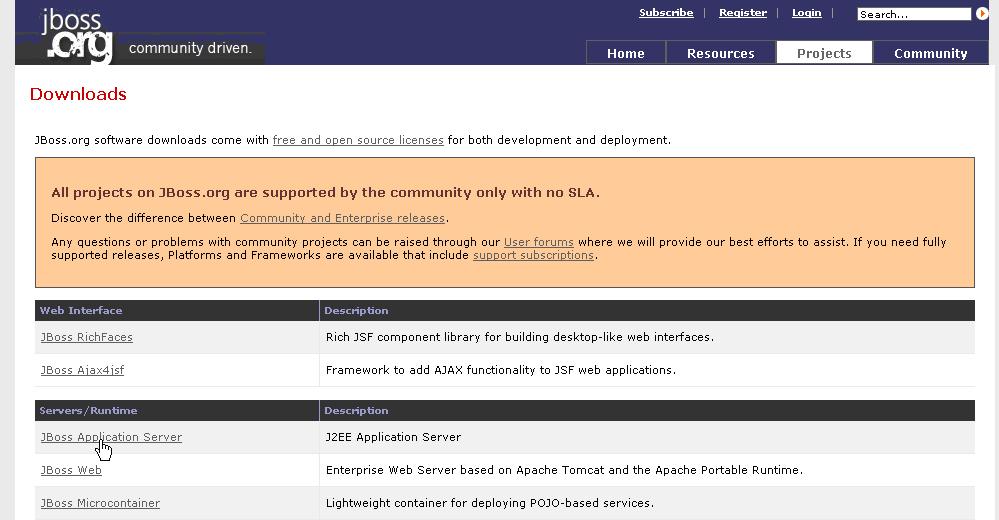Viewport: 999px width, 520px height.
Task: Click the Downloads page heading
Action: tap(78, 94)
